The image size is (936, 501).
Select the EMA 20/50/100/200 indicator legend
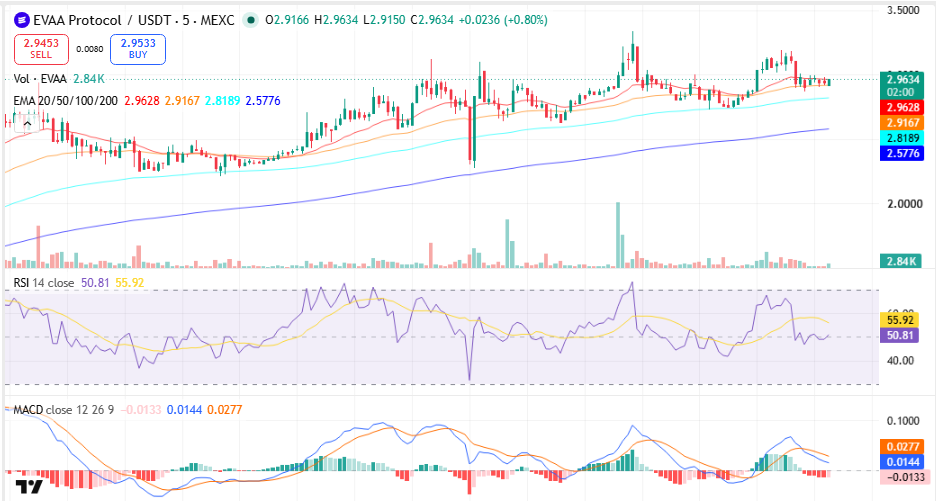pyautogui.click(x=66, y=100)
